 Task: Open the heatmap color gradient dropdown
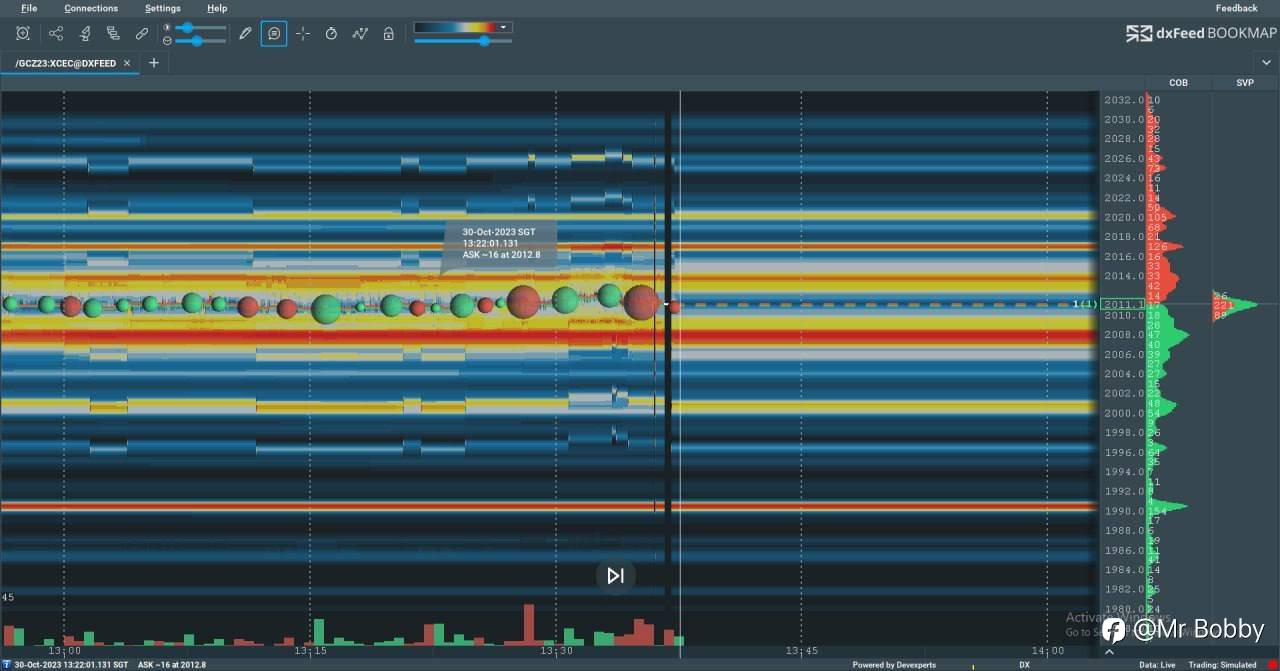coord(504,27)
